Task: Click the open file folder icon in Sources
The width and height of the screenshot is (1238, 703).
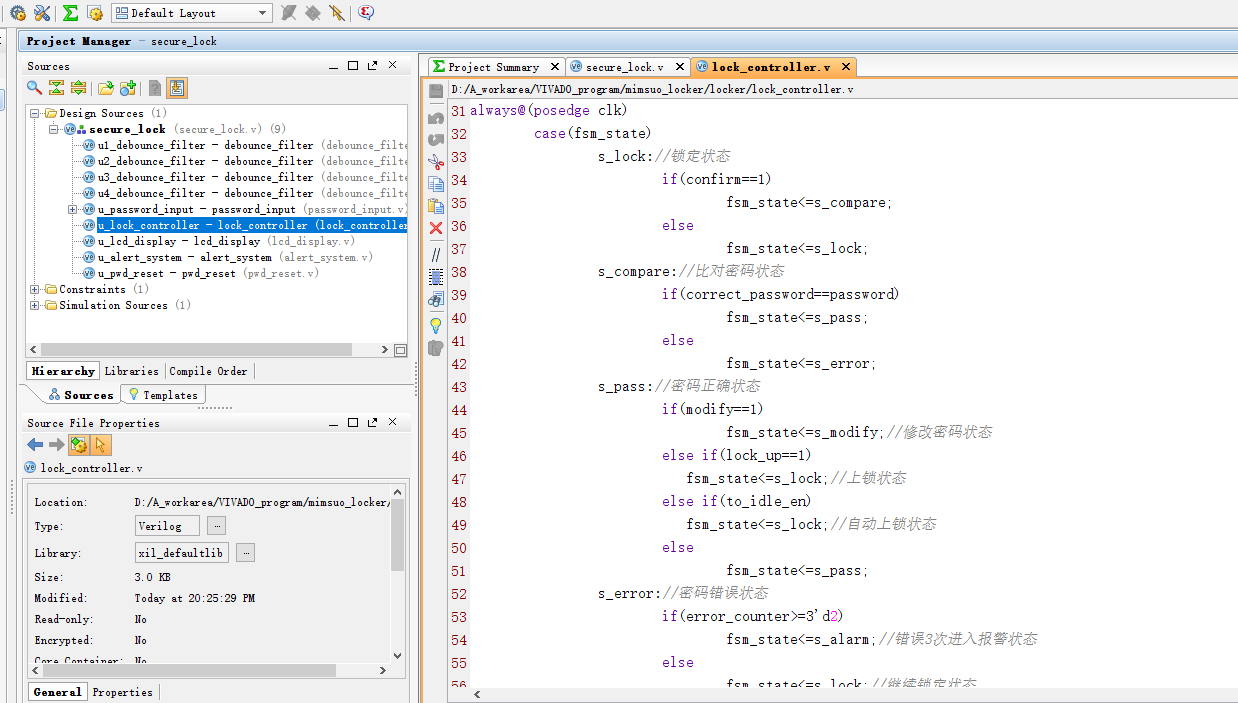Action: point(105,88)
